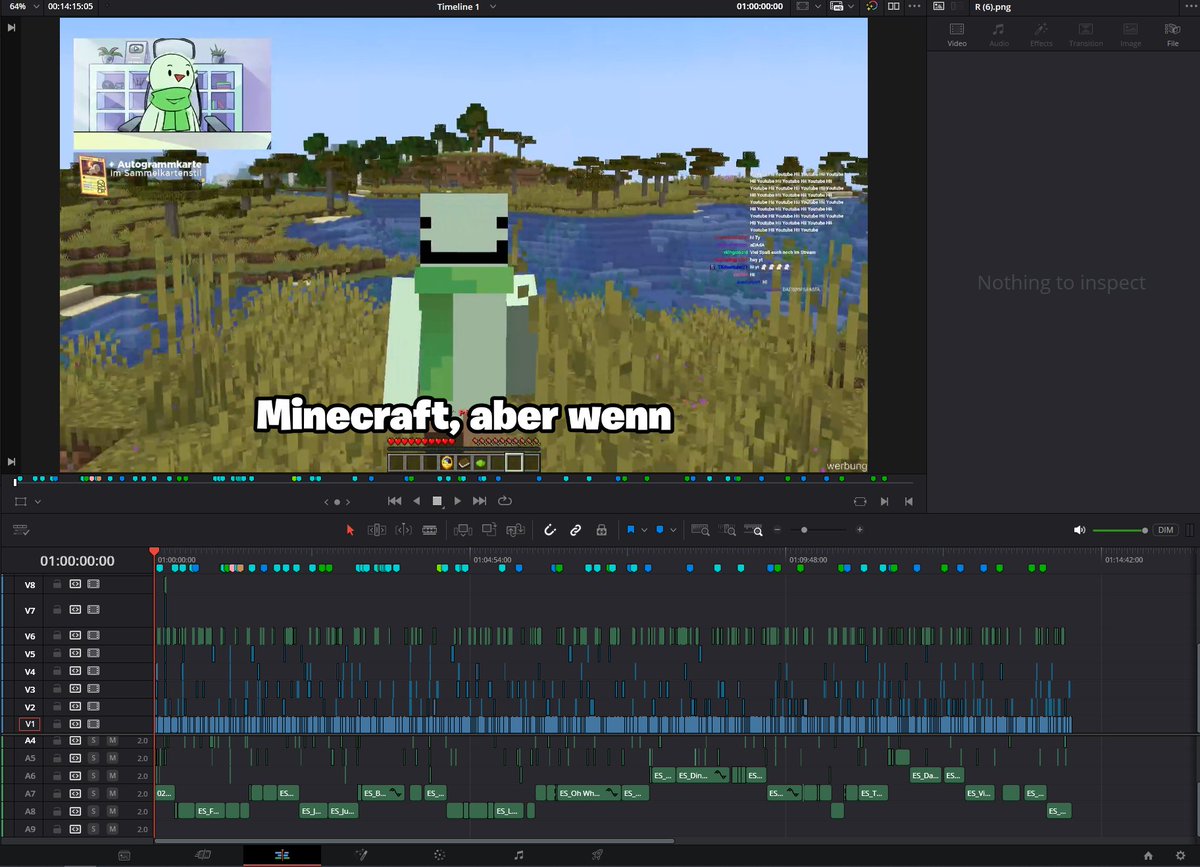Toggle auto track selector on V5
Image resolution: width=1200 pixels, height=867 pixels.
(x=75, y=654)
